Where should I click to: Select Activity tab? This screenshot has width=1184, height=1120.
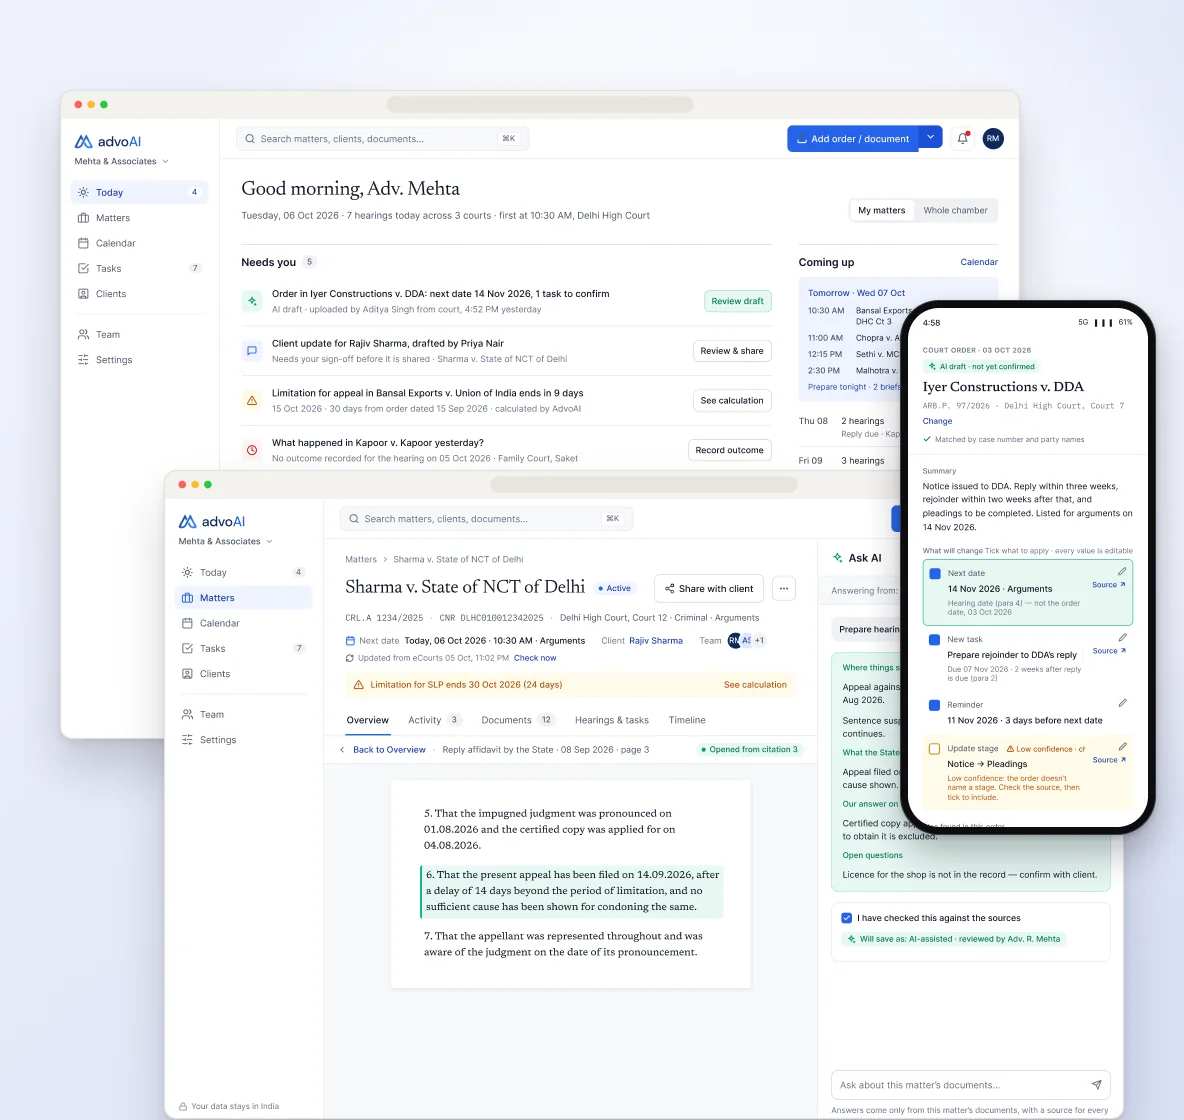[x=433, y=720]
